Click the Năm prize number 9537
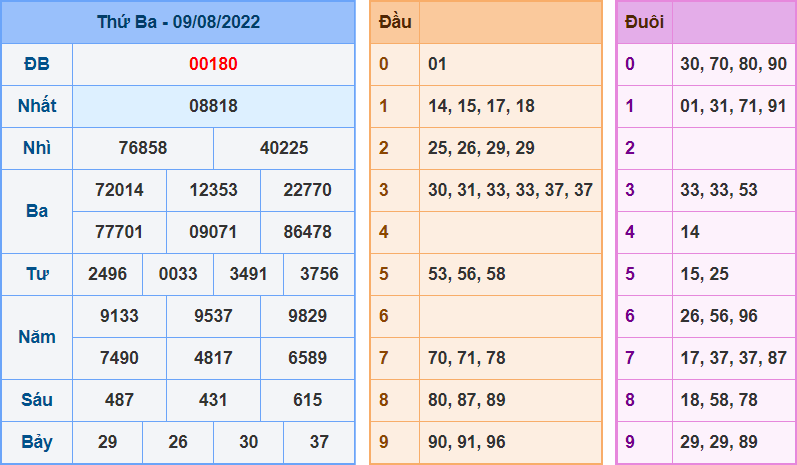This screenshot has width=797, height=465. coord(213,316)
